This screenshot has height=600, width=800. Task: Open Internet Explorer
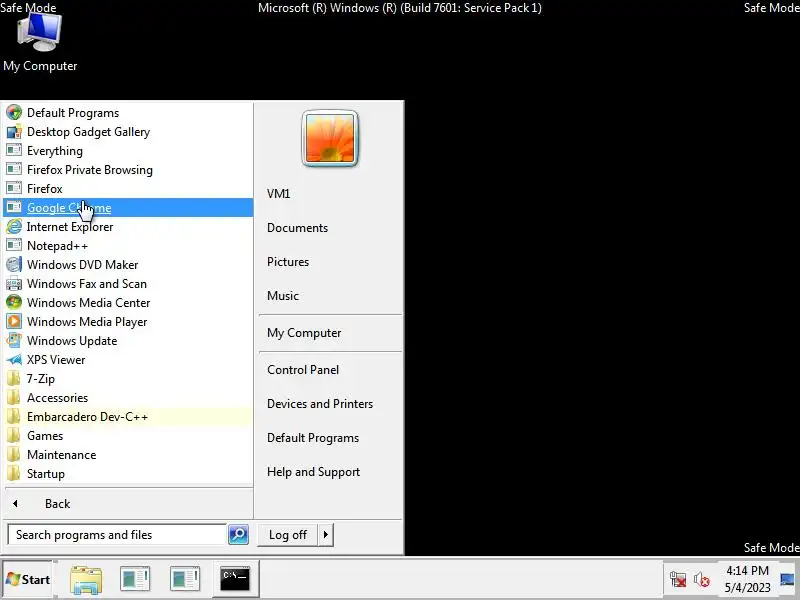(128, 227)
